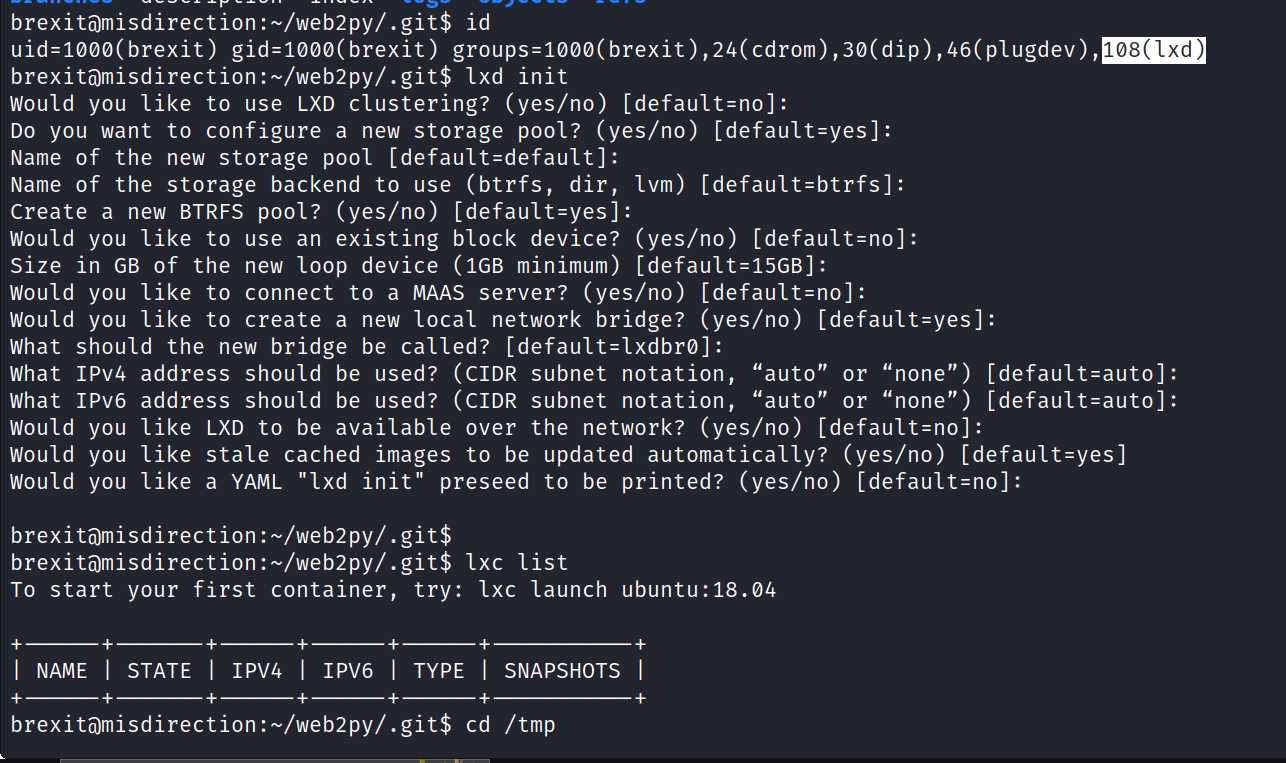Click the IPV6 column header
This screenshot has width=1286, height=763.
(348, 671)
